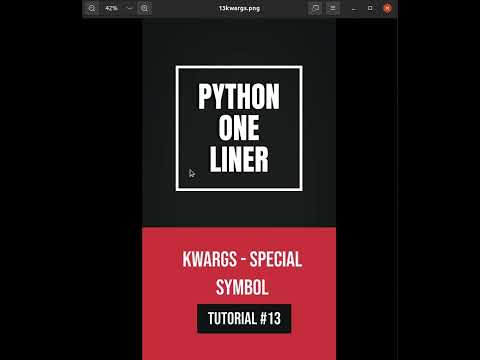
Task: Click the 13kwargs.png title text
Action: pyautogui.click(x=239, y=8)
